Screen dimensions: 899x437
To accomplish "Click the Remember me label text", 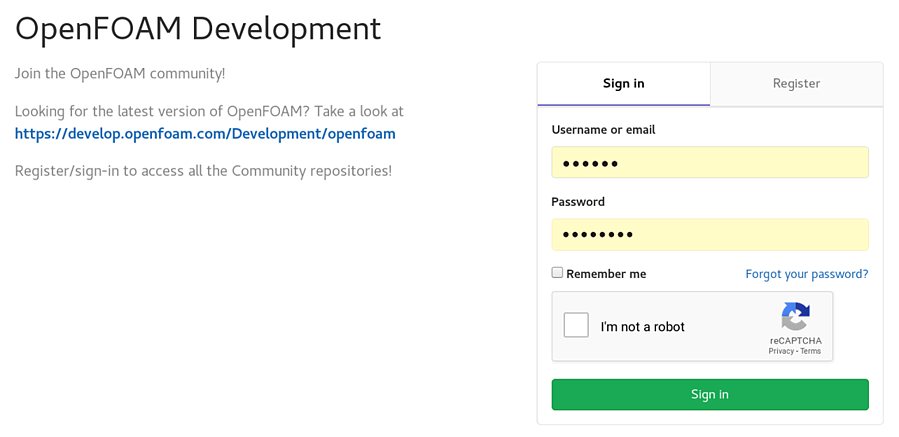I will point(606,274).
